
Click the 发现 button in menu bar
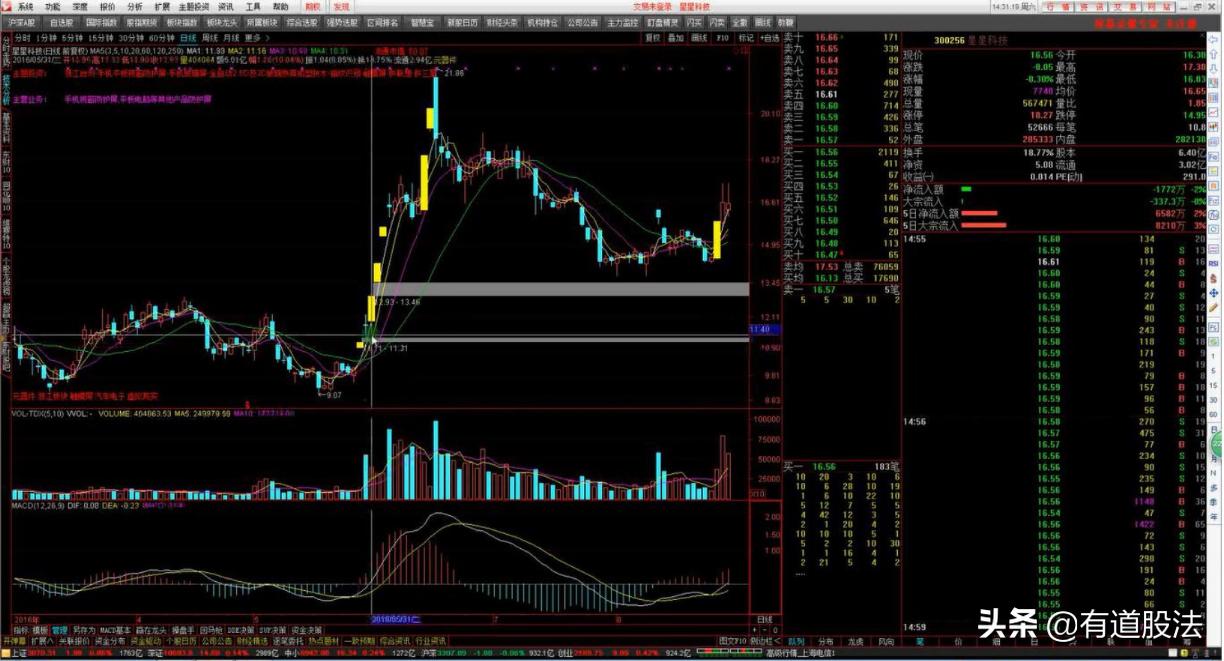pyautogui.click(x=342, y=6)
